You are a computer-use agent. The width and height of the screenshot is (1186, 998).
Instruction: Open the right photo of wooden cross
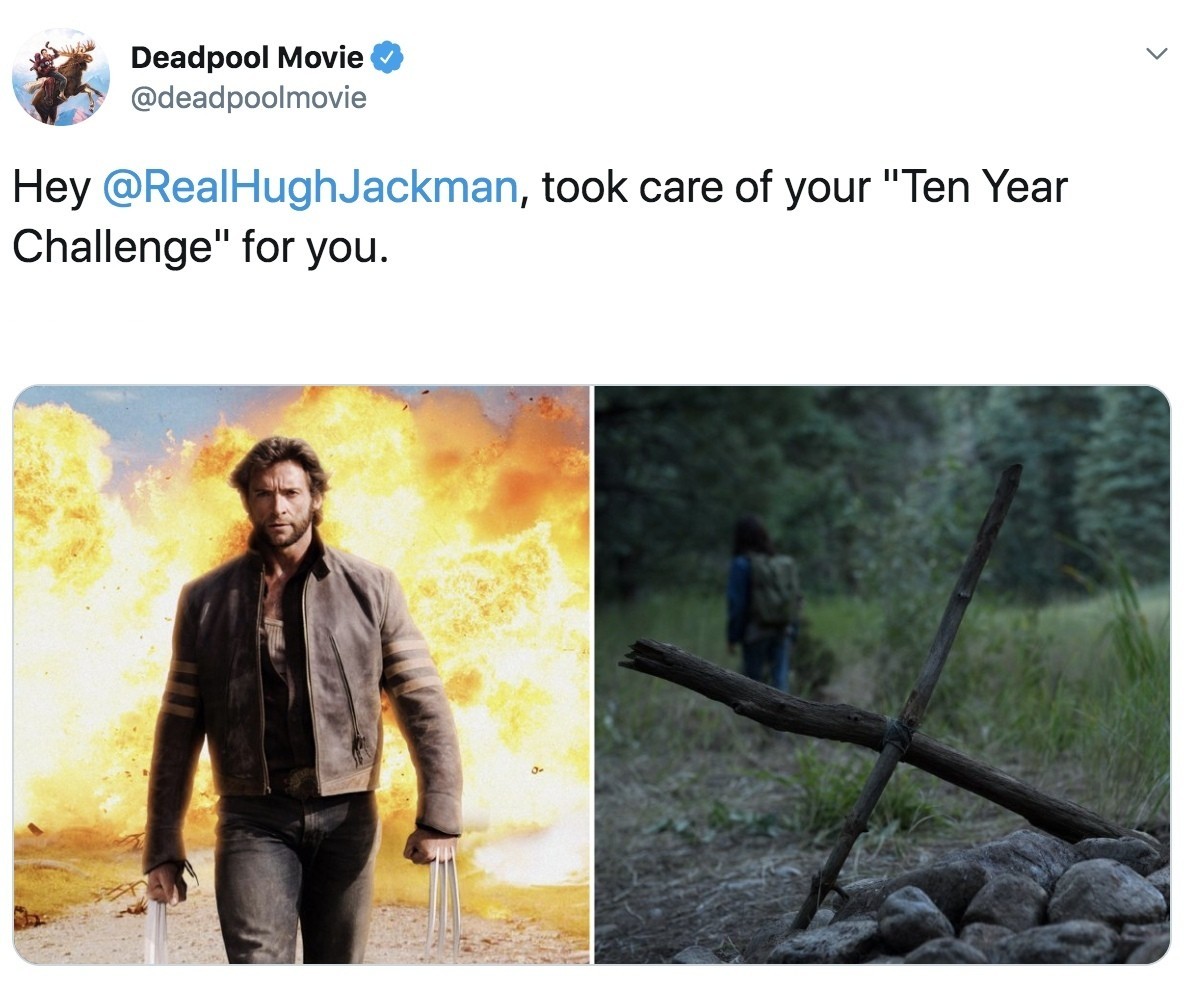pyautogui.click(x=882, y=674)
